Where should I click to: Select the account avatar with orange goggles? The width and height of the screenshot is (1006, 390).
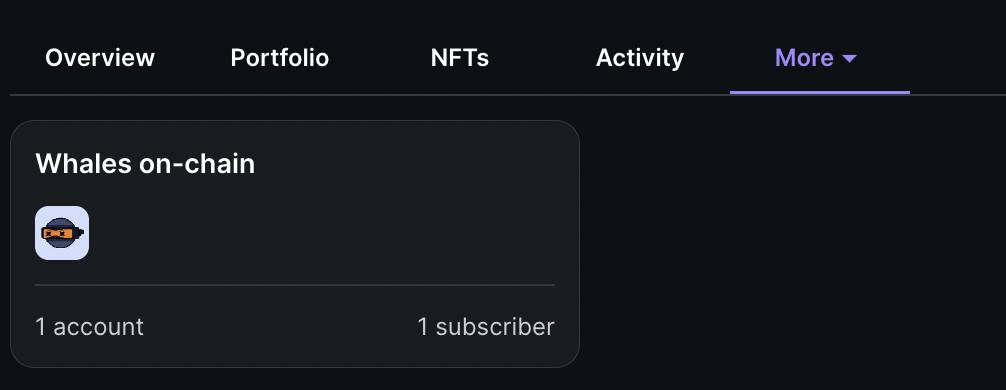pyautogui.click(x=62, y=233)
